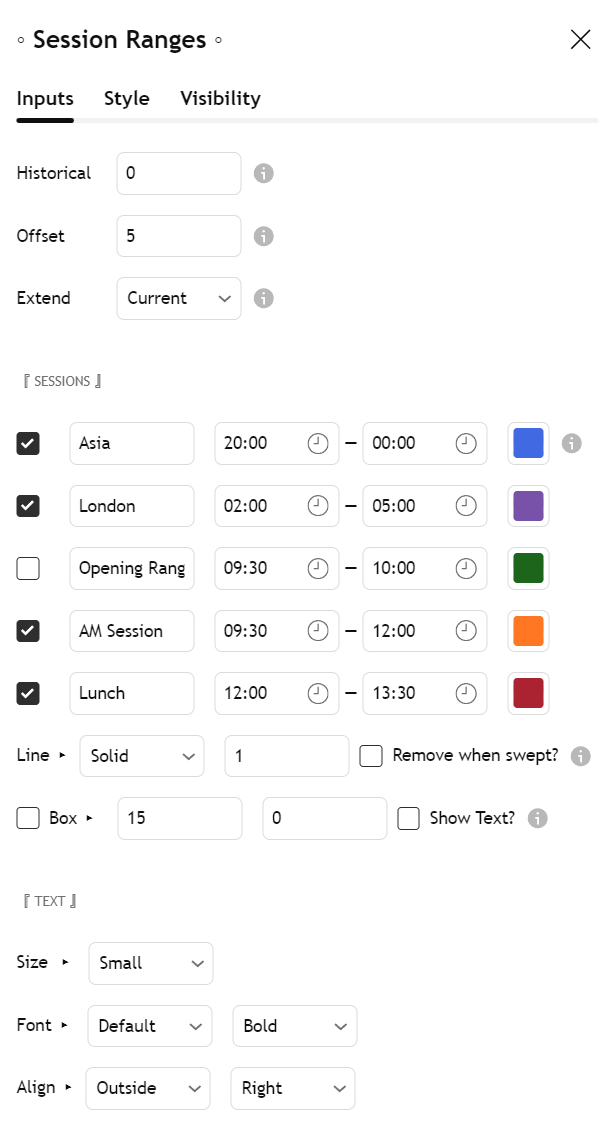Screen dimensions: 612x1147
Task: Switch to the Style tab
Action: coord(126,98)
